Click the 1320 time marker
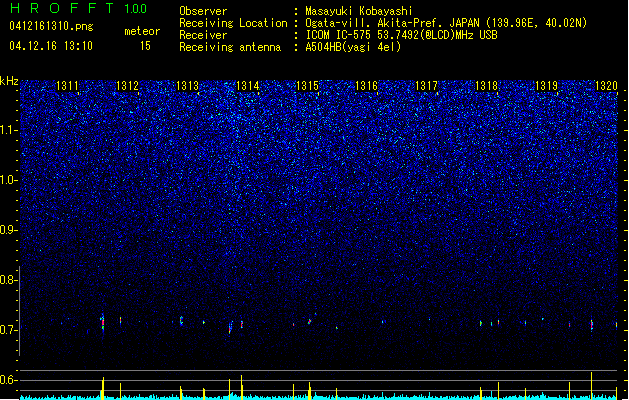Image resolution: width=629 pixels, height=400 pixels. point(606,85)
